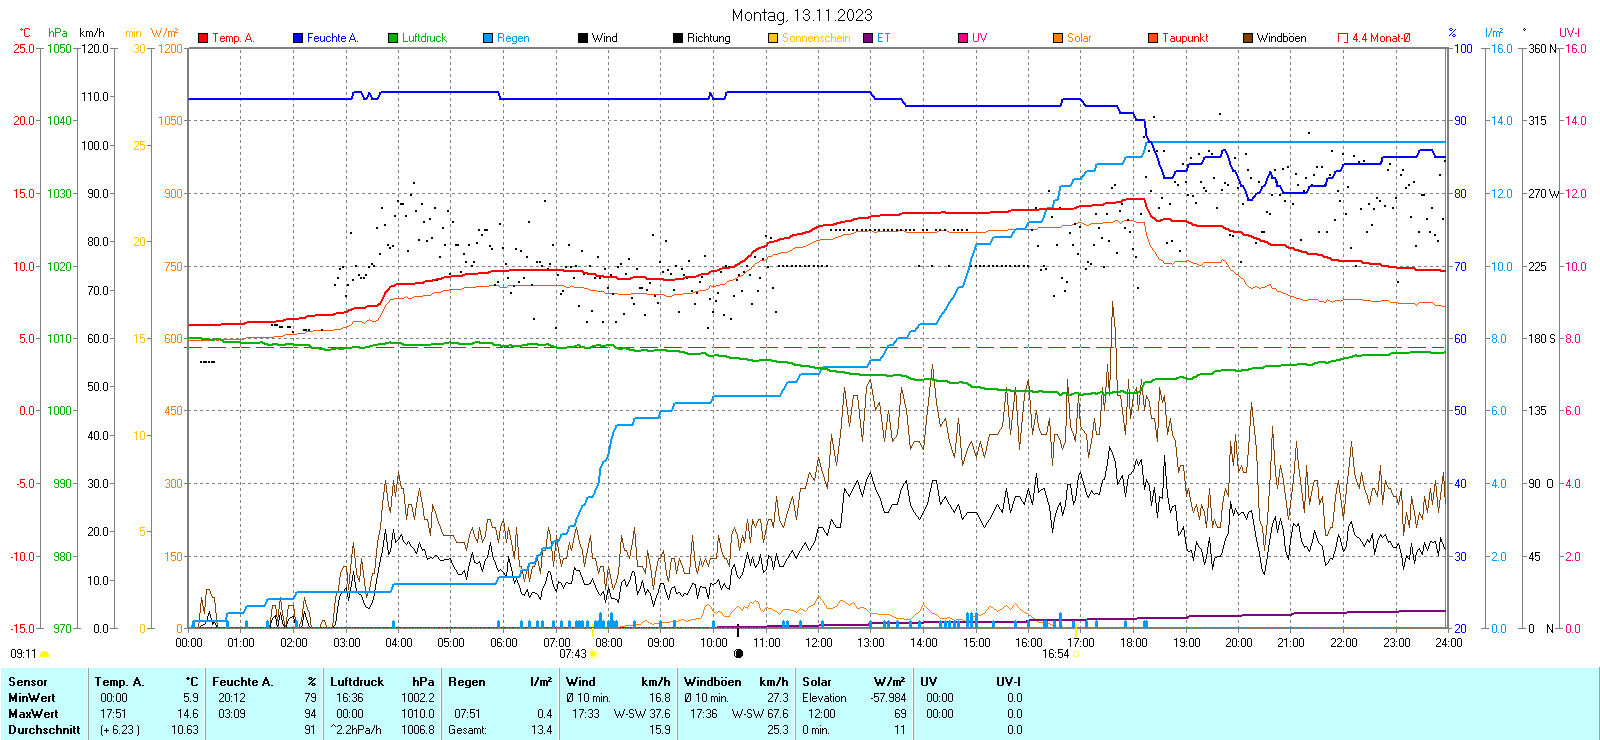Click the green Luftdruck legend square
This screenshot has height=740, width=1600.
point(393,38)
